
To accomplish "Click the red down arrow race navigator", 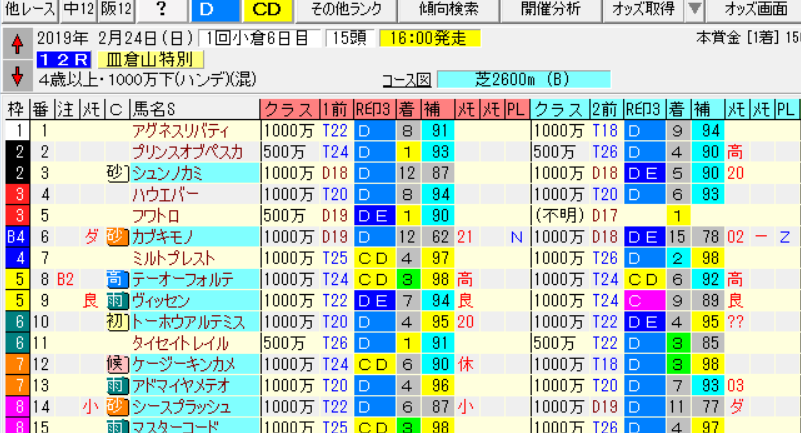I will [17, 76].
